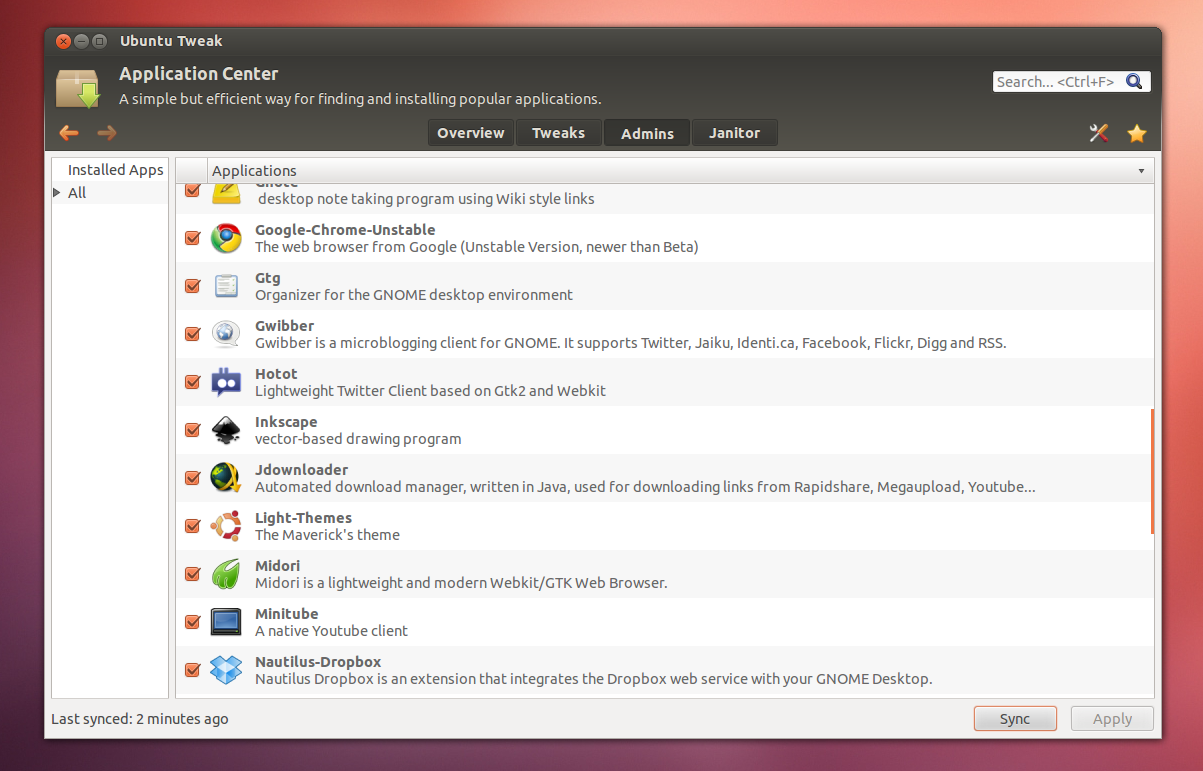1203x771 pixels.
Task: Uncheck the Inkscape checkbox
Action: tap(193, 430)
